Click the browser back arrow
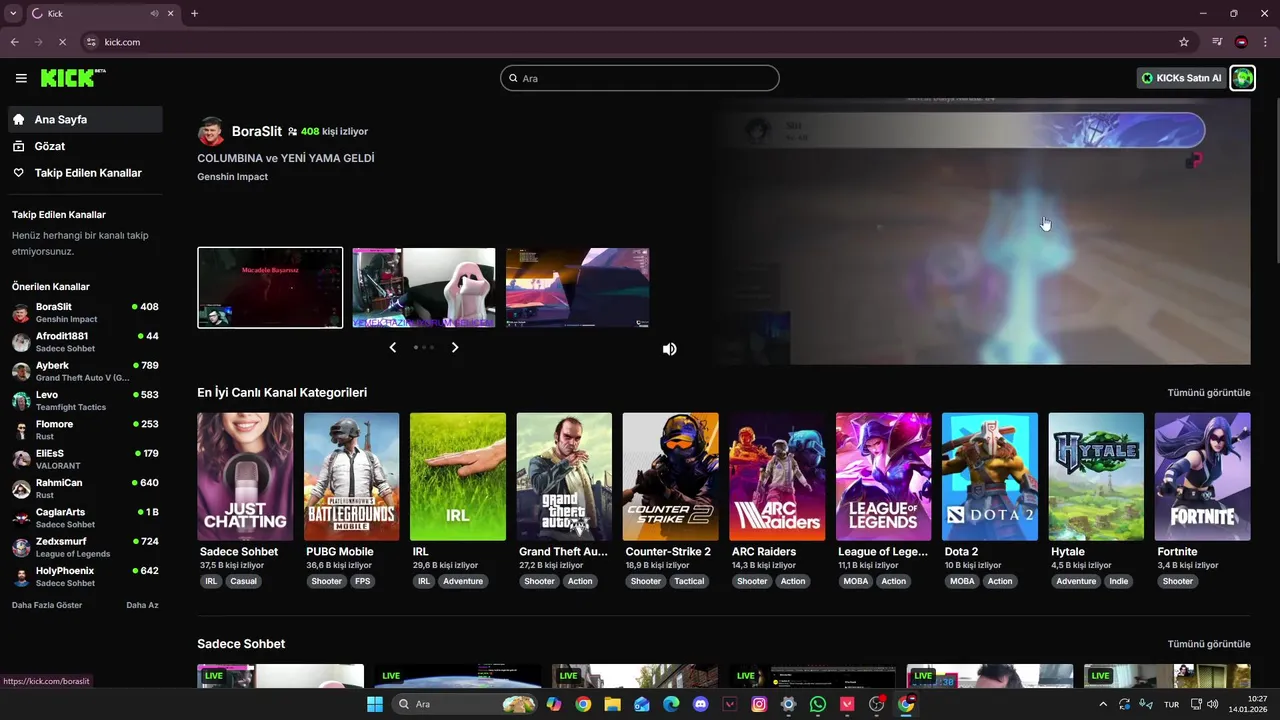This screenshot has width=1280, height=720. point(15,42)
